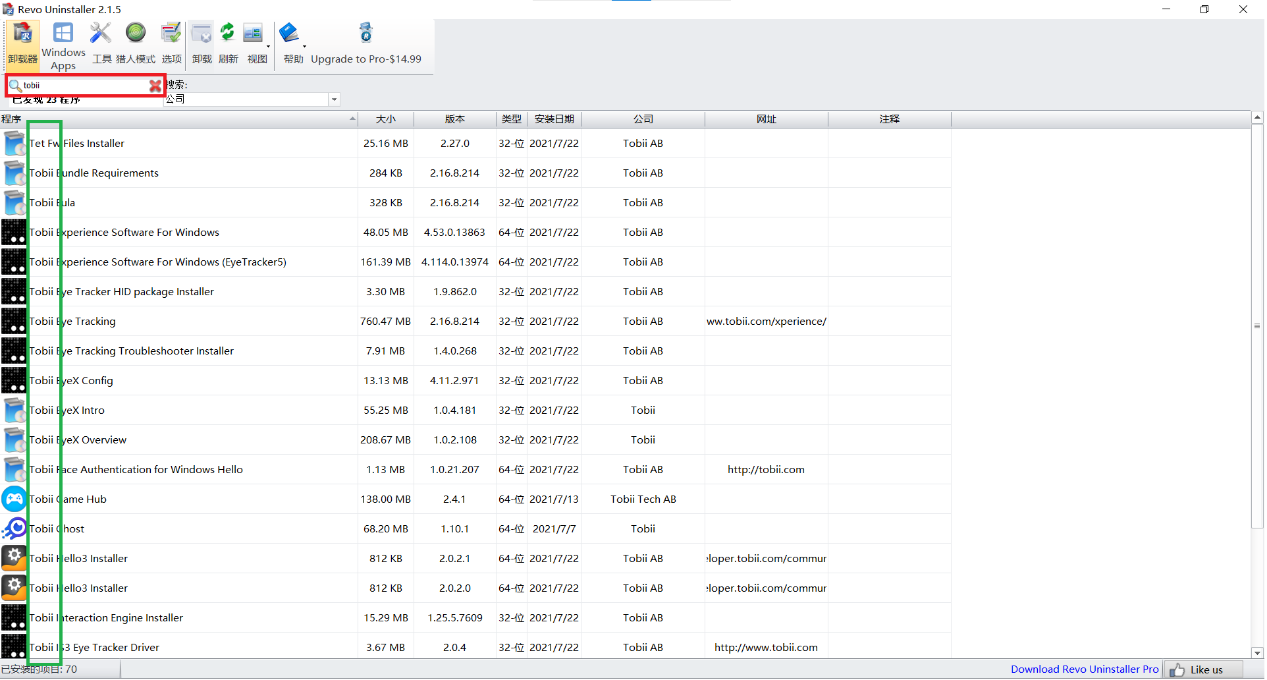Click the magnifier icon in search box
The height and width of the screenshot is (680, 1267).
pos(15,86)
